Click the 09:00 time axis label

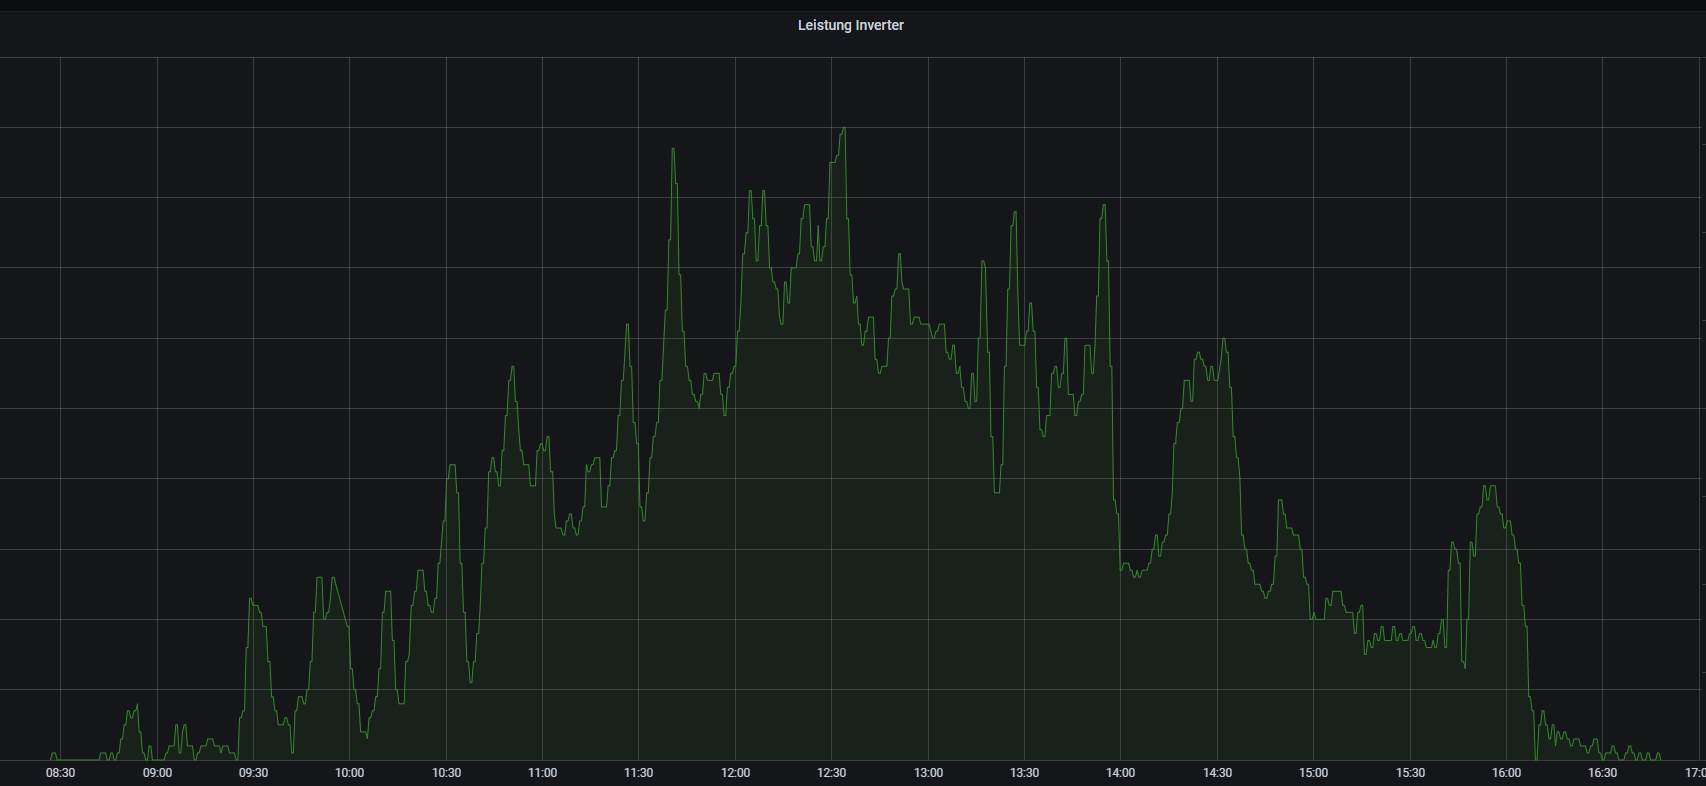pyautogui.click(x=157, y=773)
